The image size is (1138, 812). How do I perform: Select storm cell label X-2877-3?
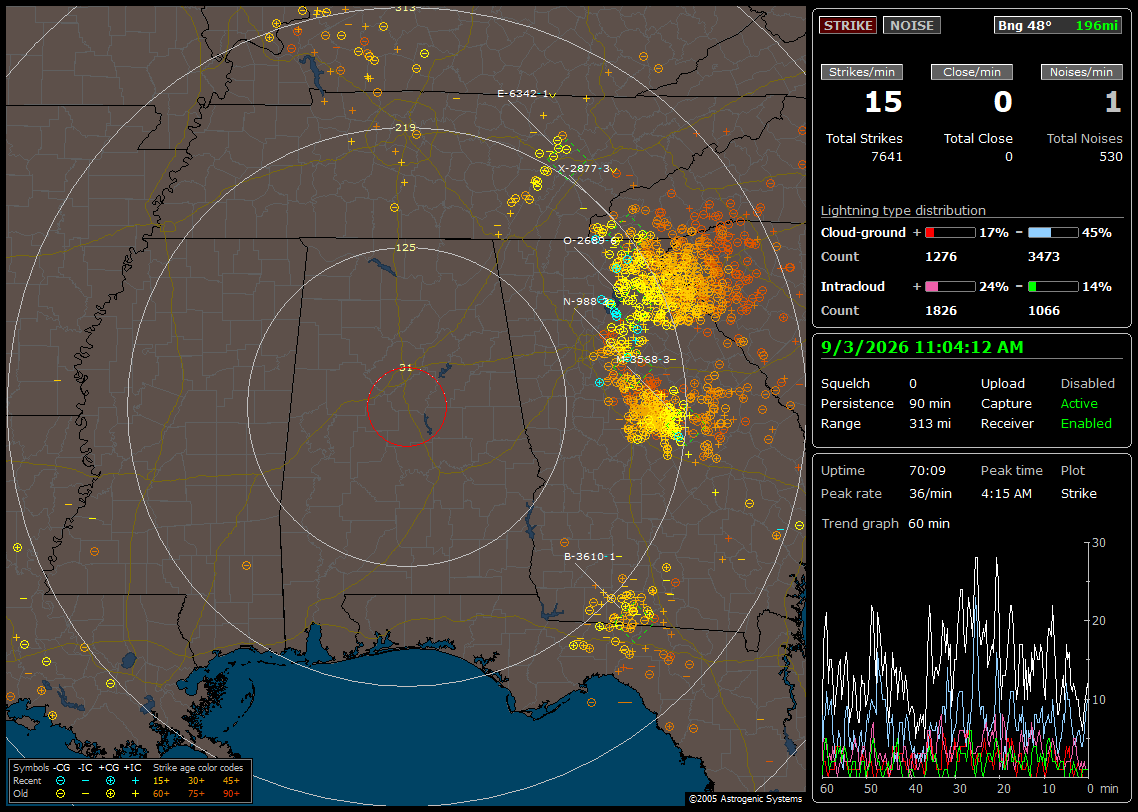pos(584,168)
